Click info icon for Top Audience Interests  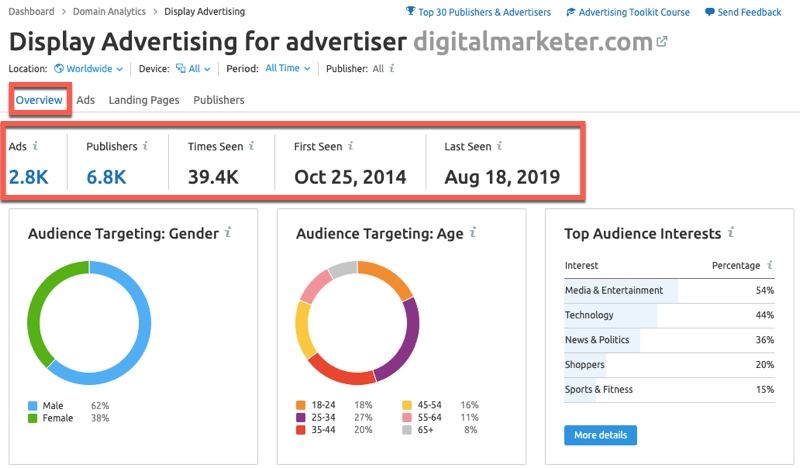(731, 233)
